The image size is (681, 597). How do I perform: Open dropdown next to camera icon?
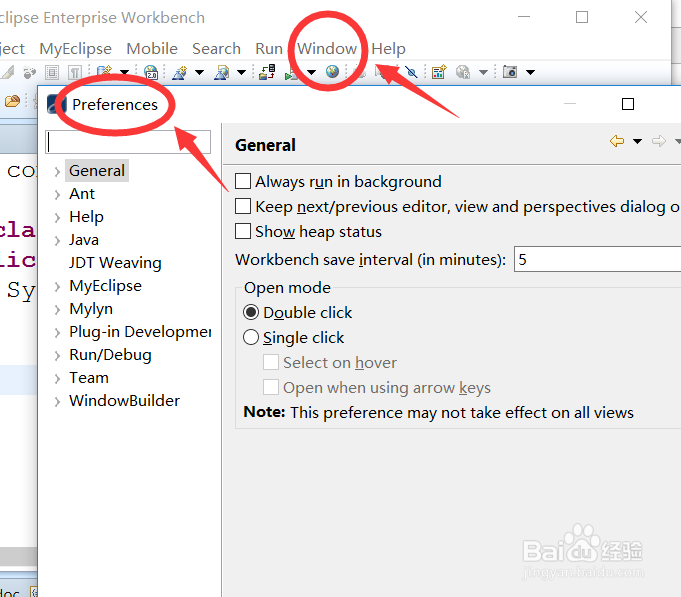(x=530, y=73)
